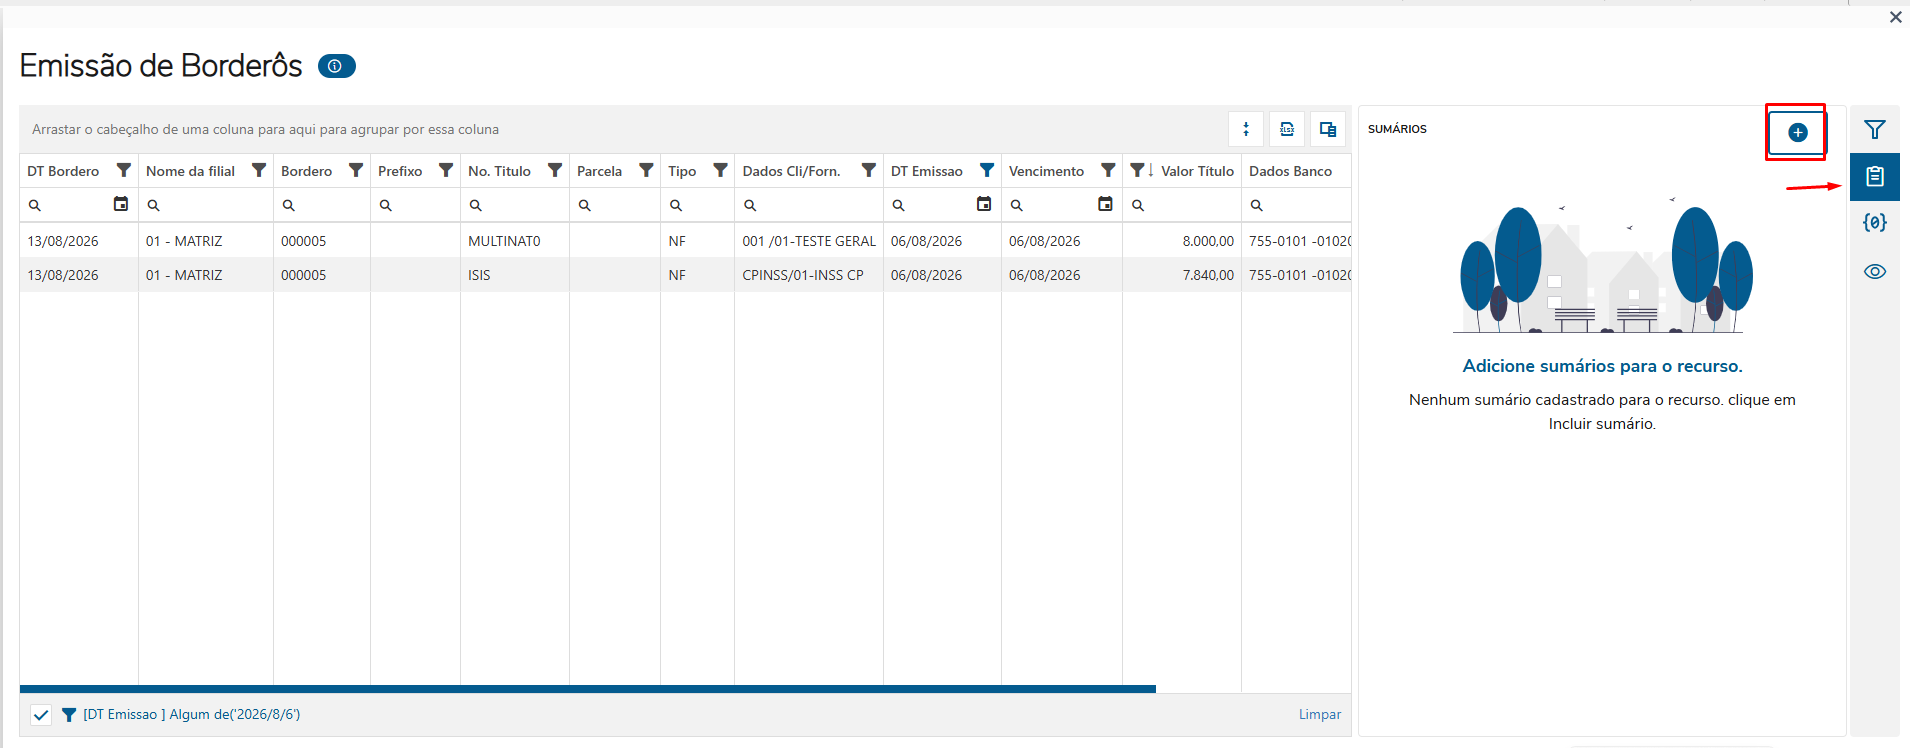Export grid to XLSX file
Image resolution: width=1910 pixels, height=748 pixels.
coord(1287,129)
